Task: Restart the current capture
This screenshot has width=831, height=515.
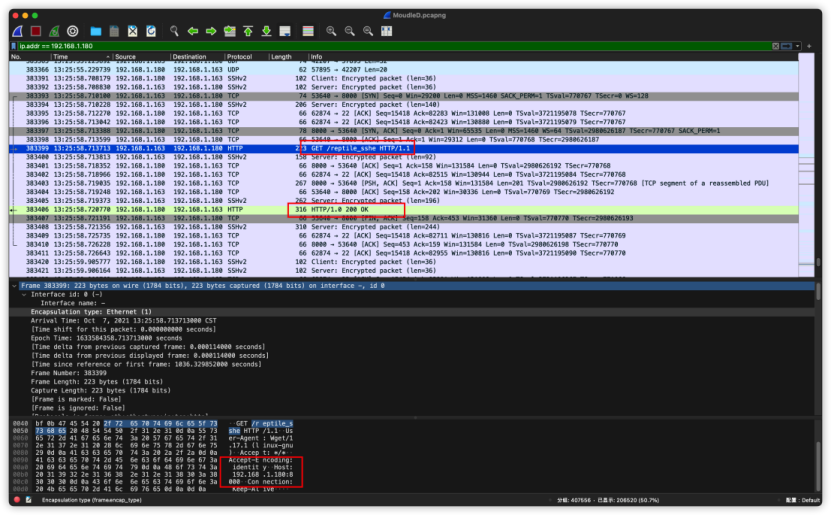Action: point(54,31)
